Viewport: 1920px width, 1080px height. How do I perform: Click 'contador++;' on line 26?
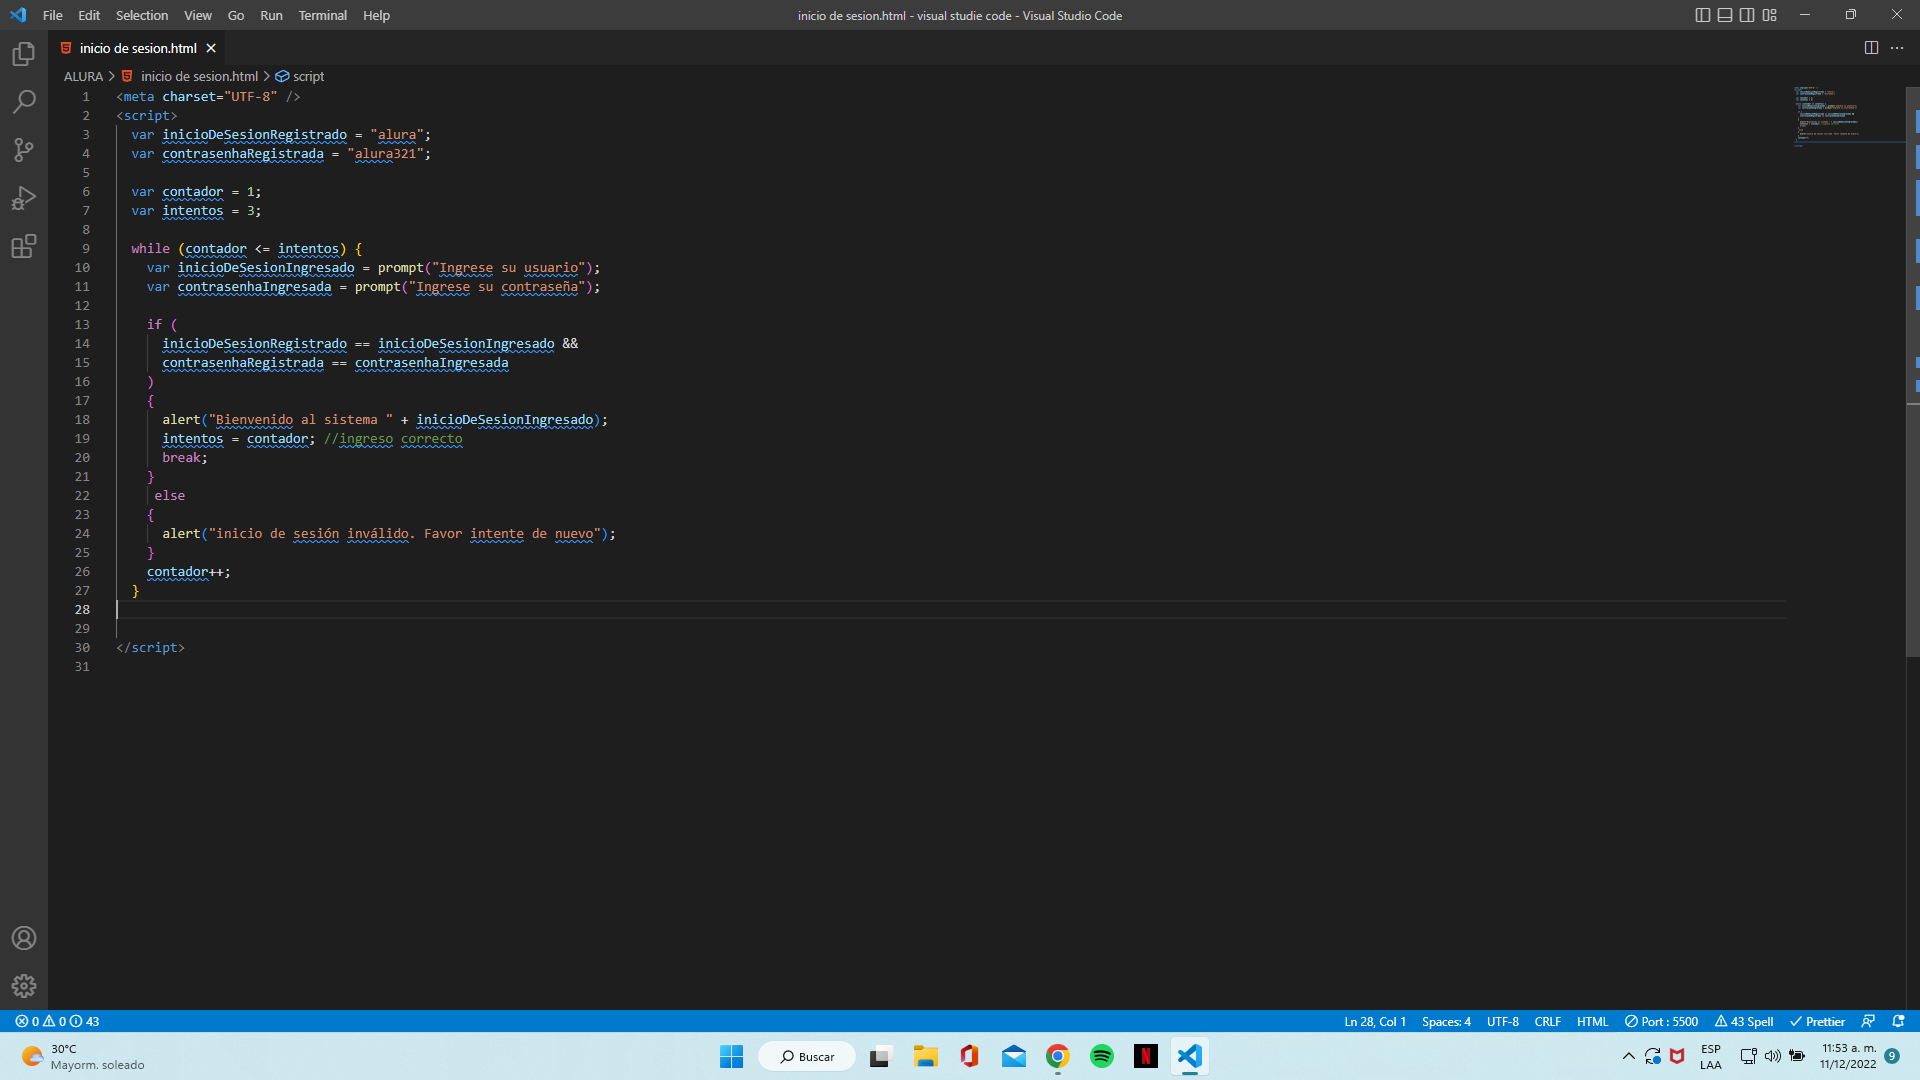[189, 571]
